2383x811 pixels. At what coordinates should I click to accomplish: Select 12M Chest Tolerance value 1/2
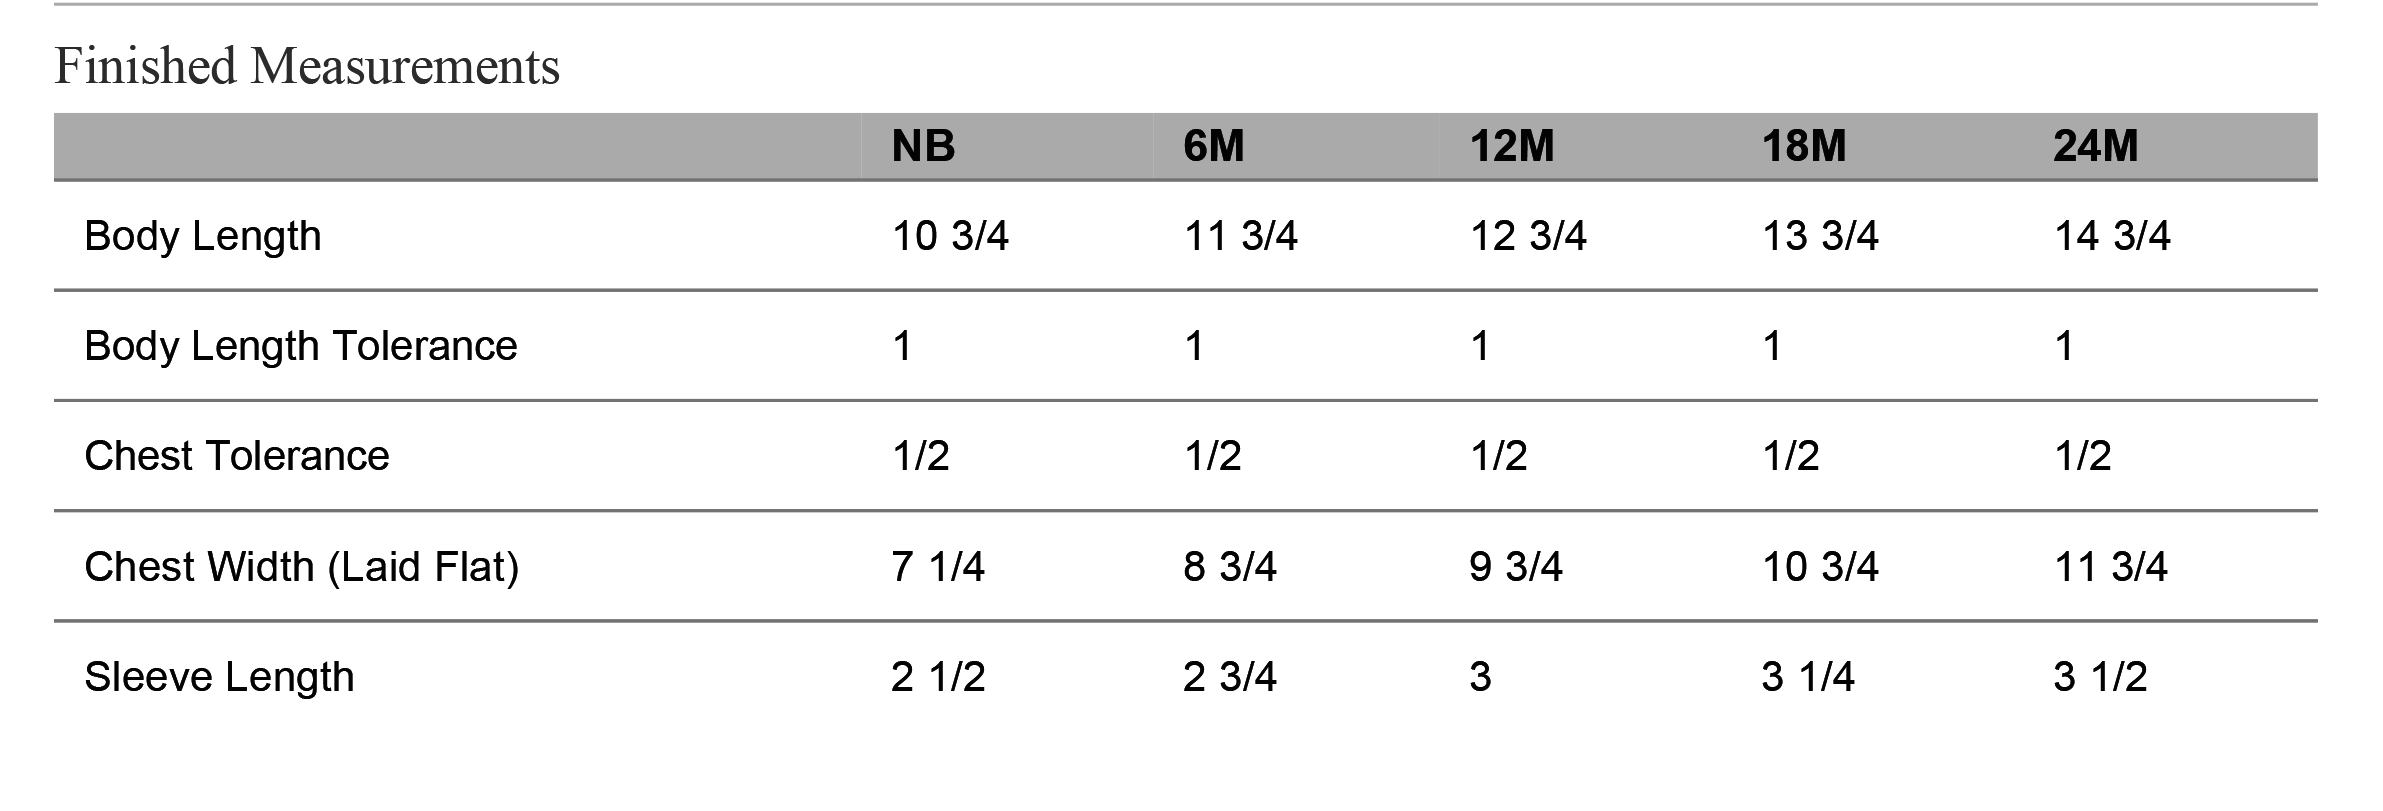[1498, 456]
